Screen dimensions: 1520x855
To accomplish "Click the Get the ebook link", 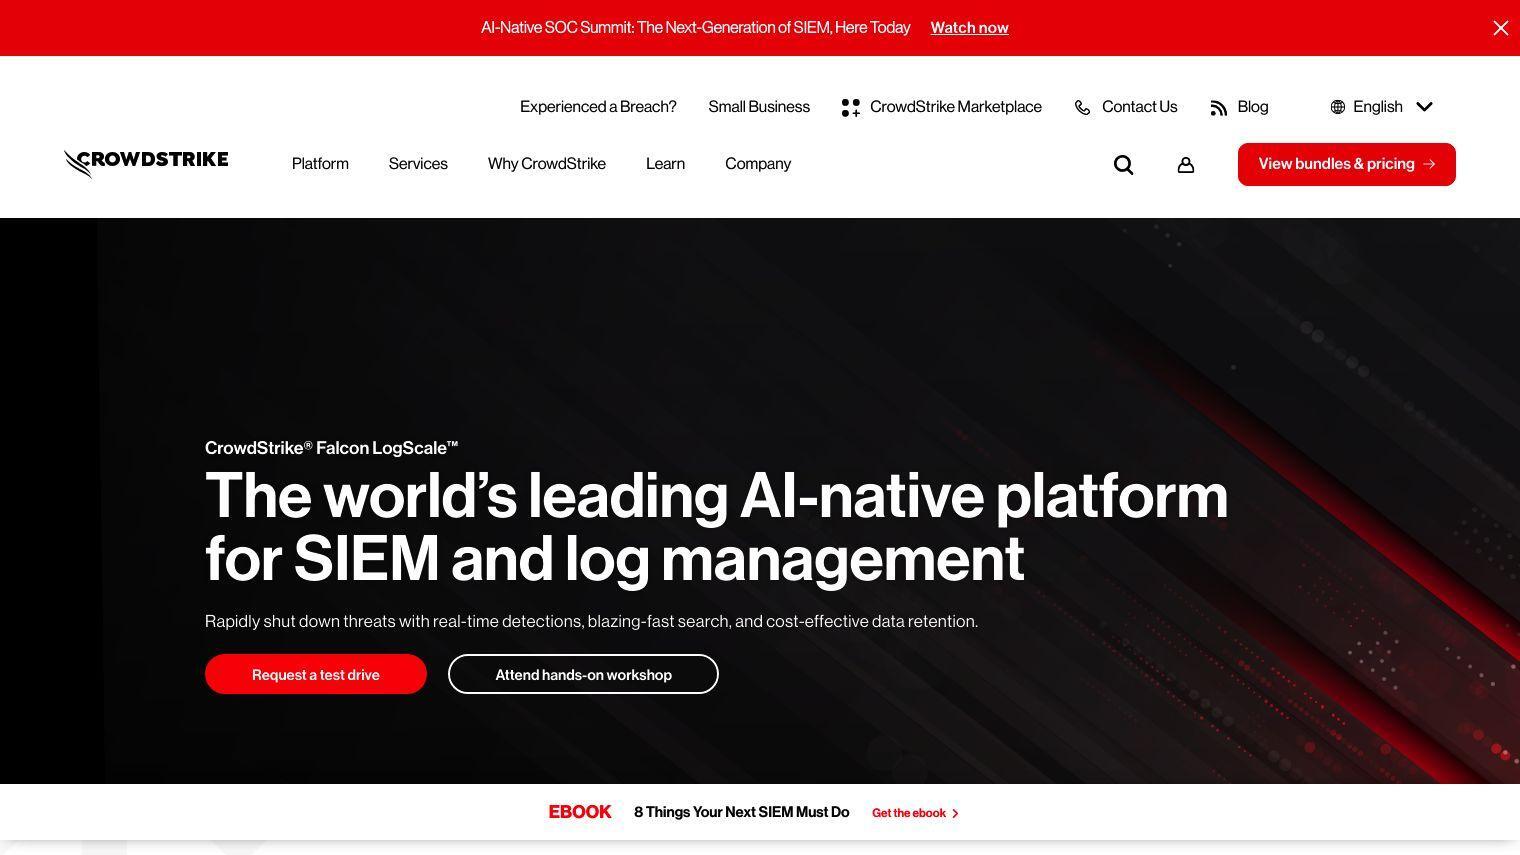I will coord(915,813).
